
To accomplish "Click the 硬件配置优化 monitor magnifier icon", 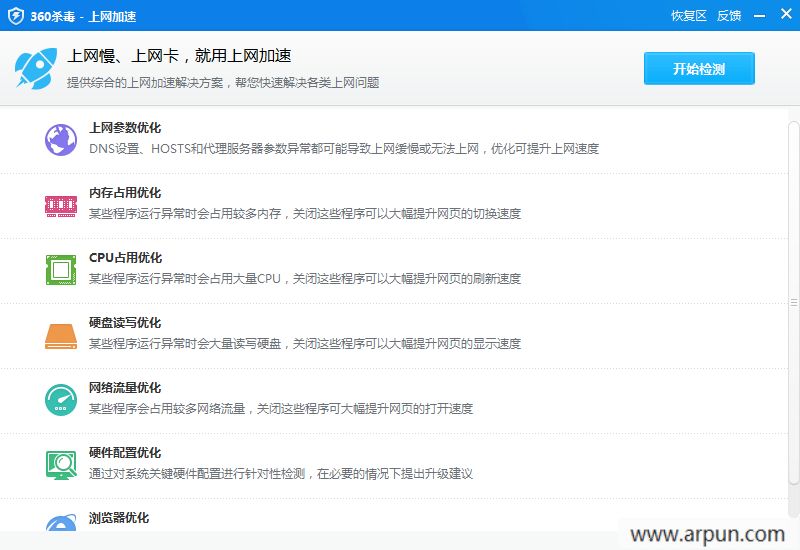I will coord(61,465).
